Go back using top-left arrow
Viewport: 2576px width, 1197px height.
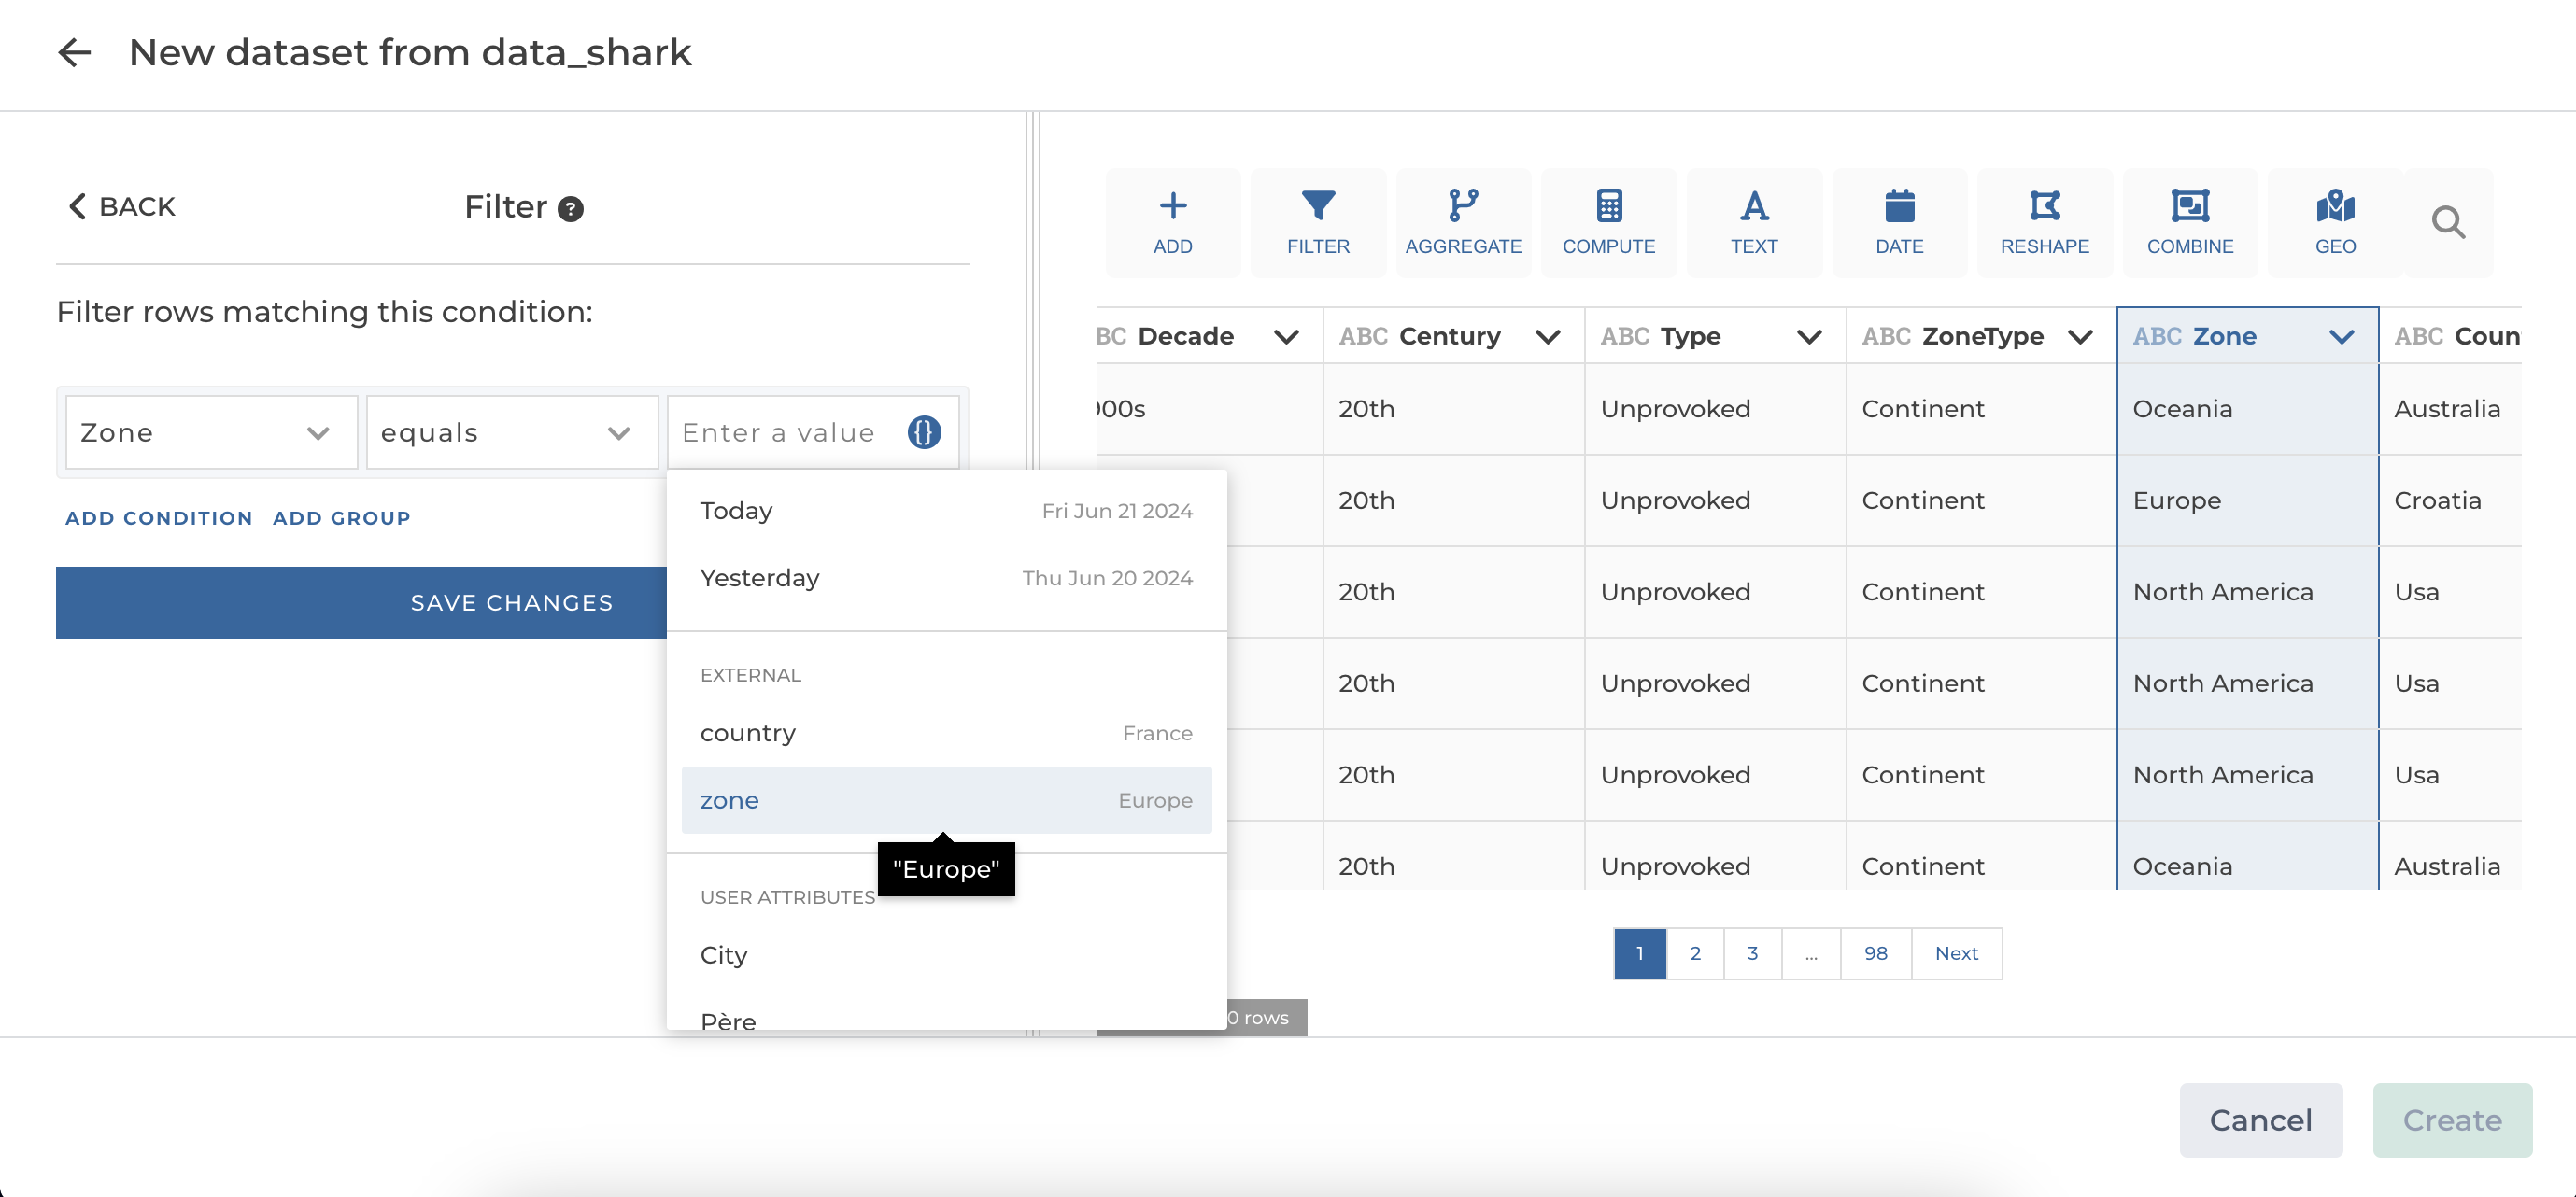(74, 52)
